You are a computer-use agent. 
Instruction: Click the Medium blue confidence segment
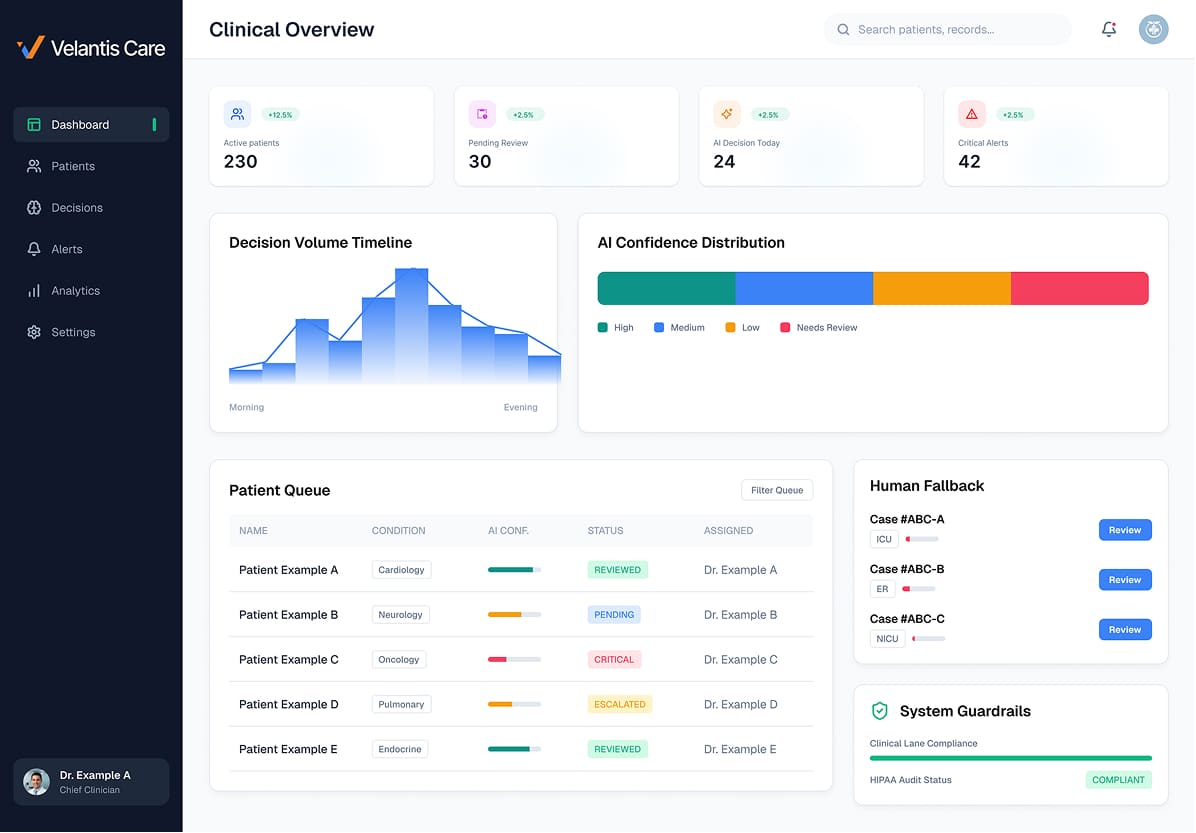(x=804, y=288)
